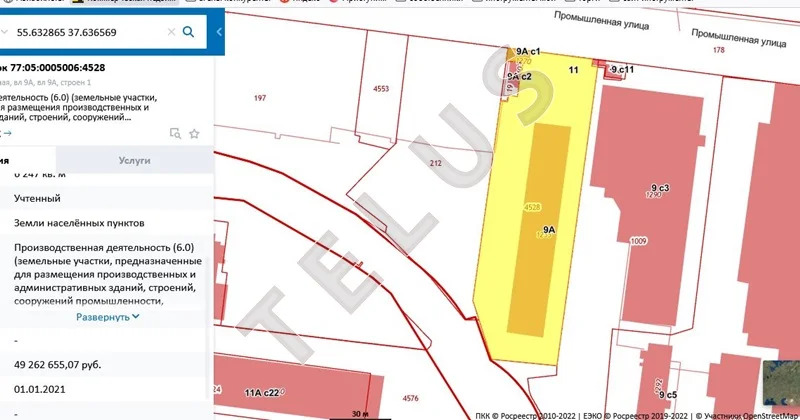Expand description via Развернуть
The height and width of the screenshot is (420, 800).
click(x=108, y=316)
